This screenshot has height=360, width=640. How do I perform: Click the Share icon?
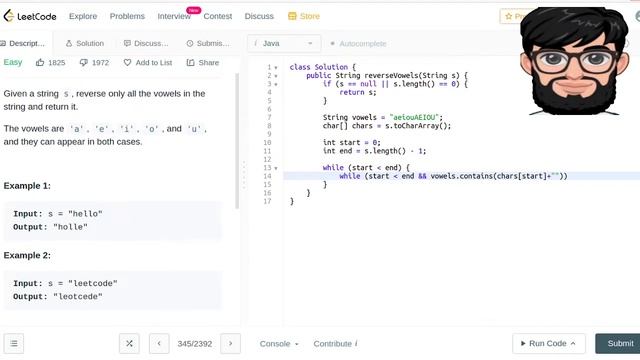190,62
